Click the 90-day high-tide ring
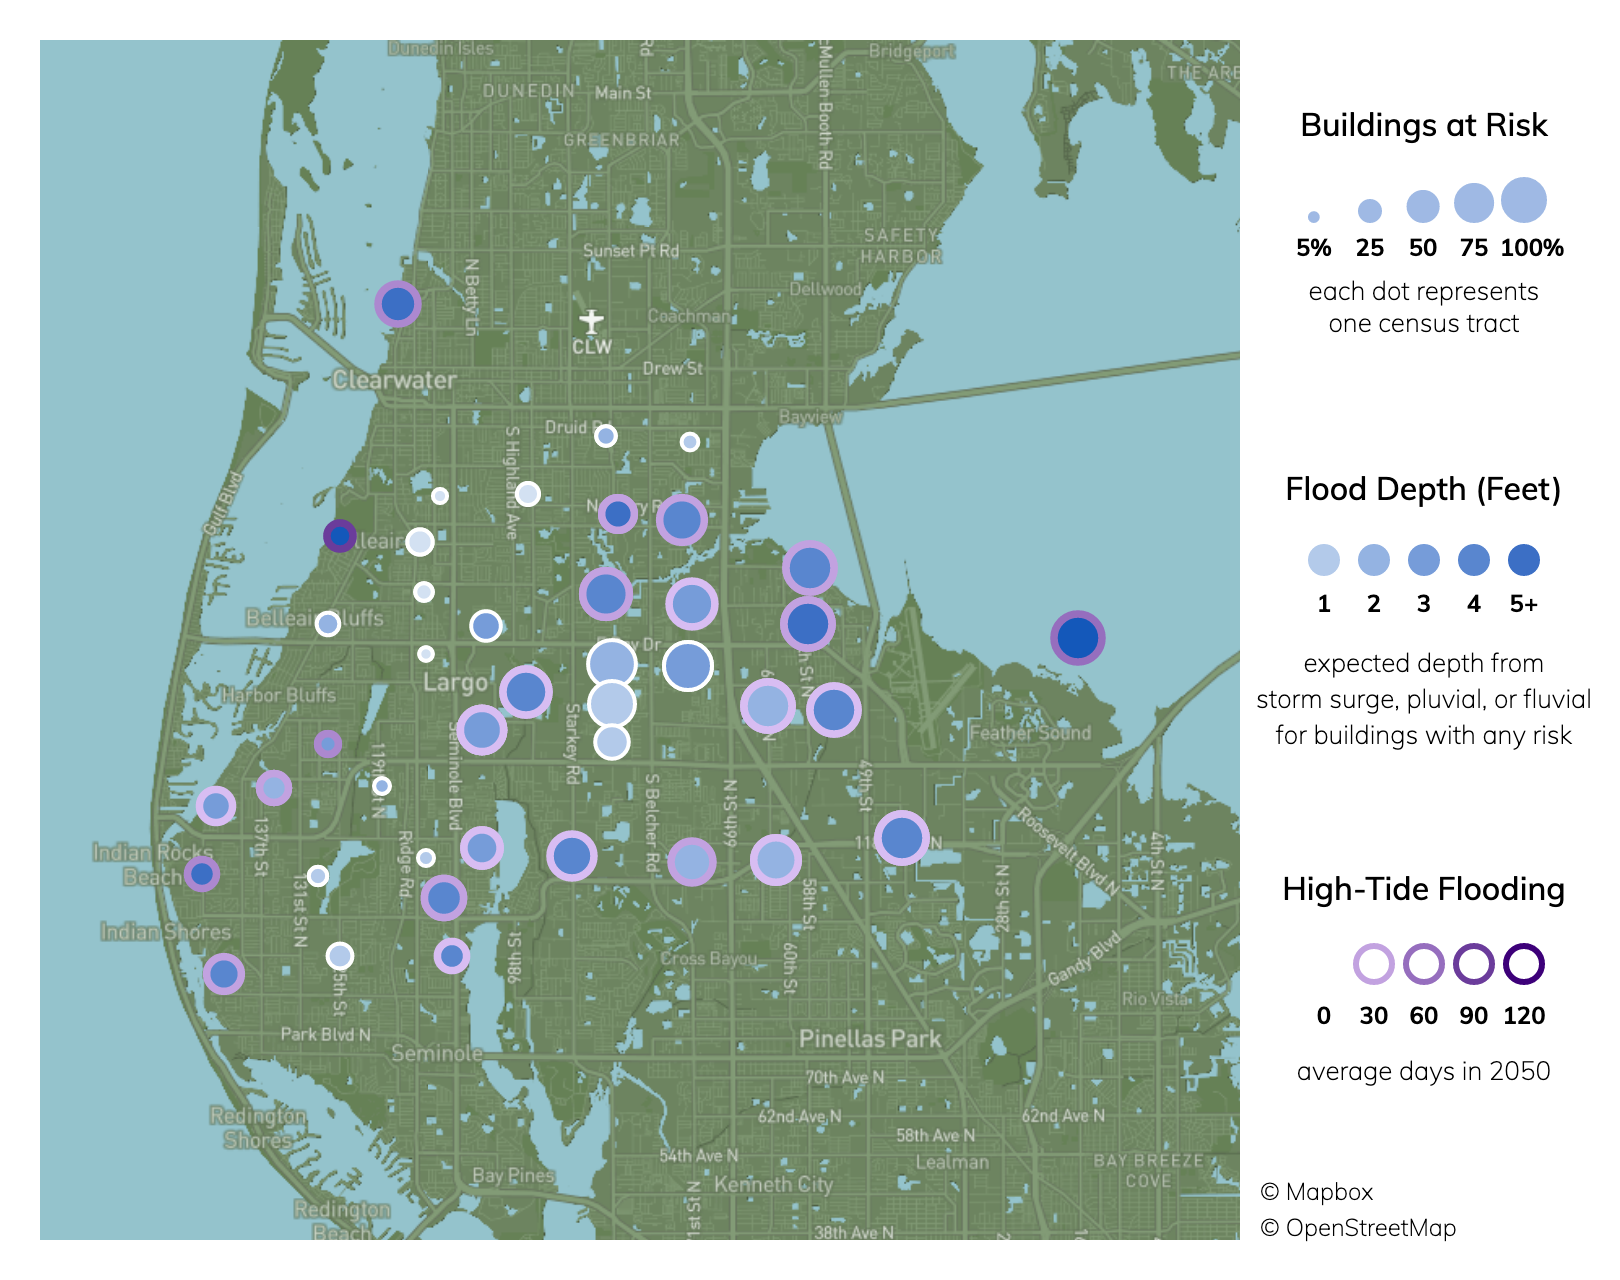1620x1280 pixels. (1474, 965)
